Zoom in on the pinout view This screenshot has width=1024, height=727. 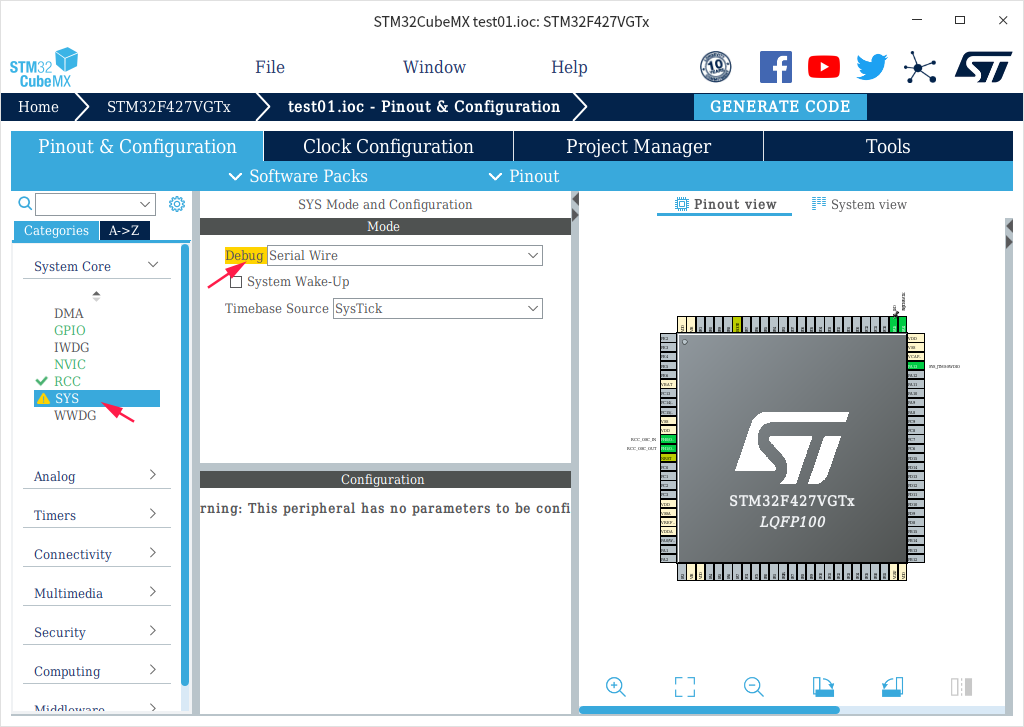point(615,687)
